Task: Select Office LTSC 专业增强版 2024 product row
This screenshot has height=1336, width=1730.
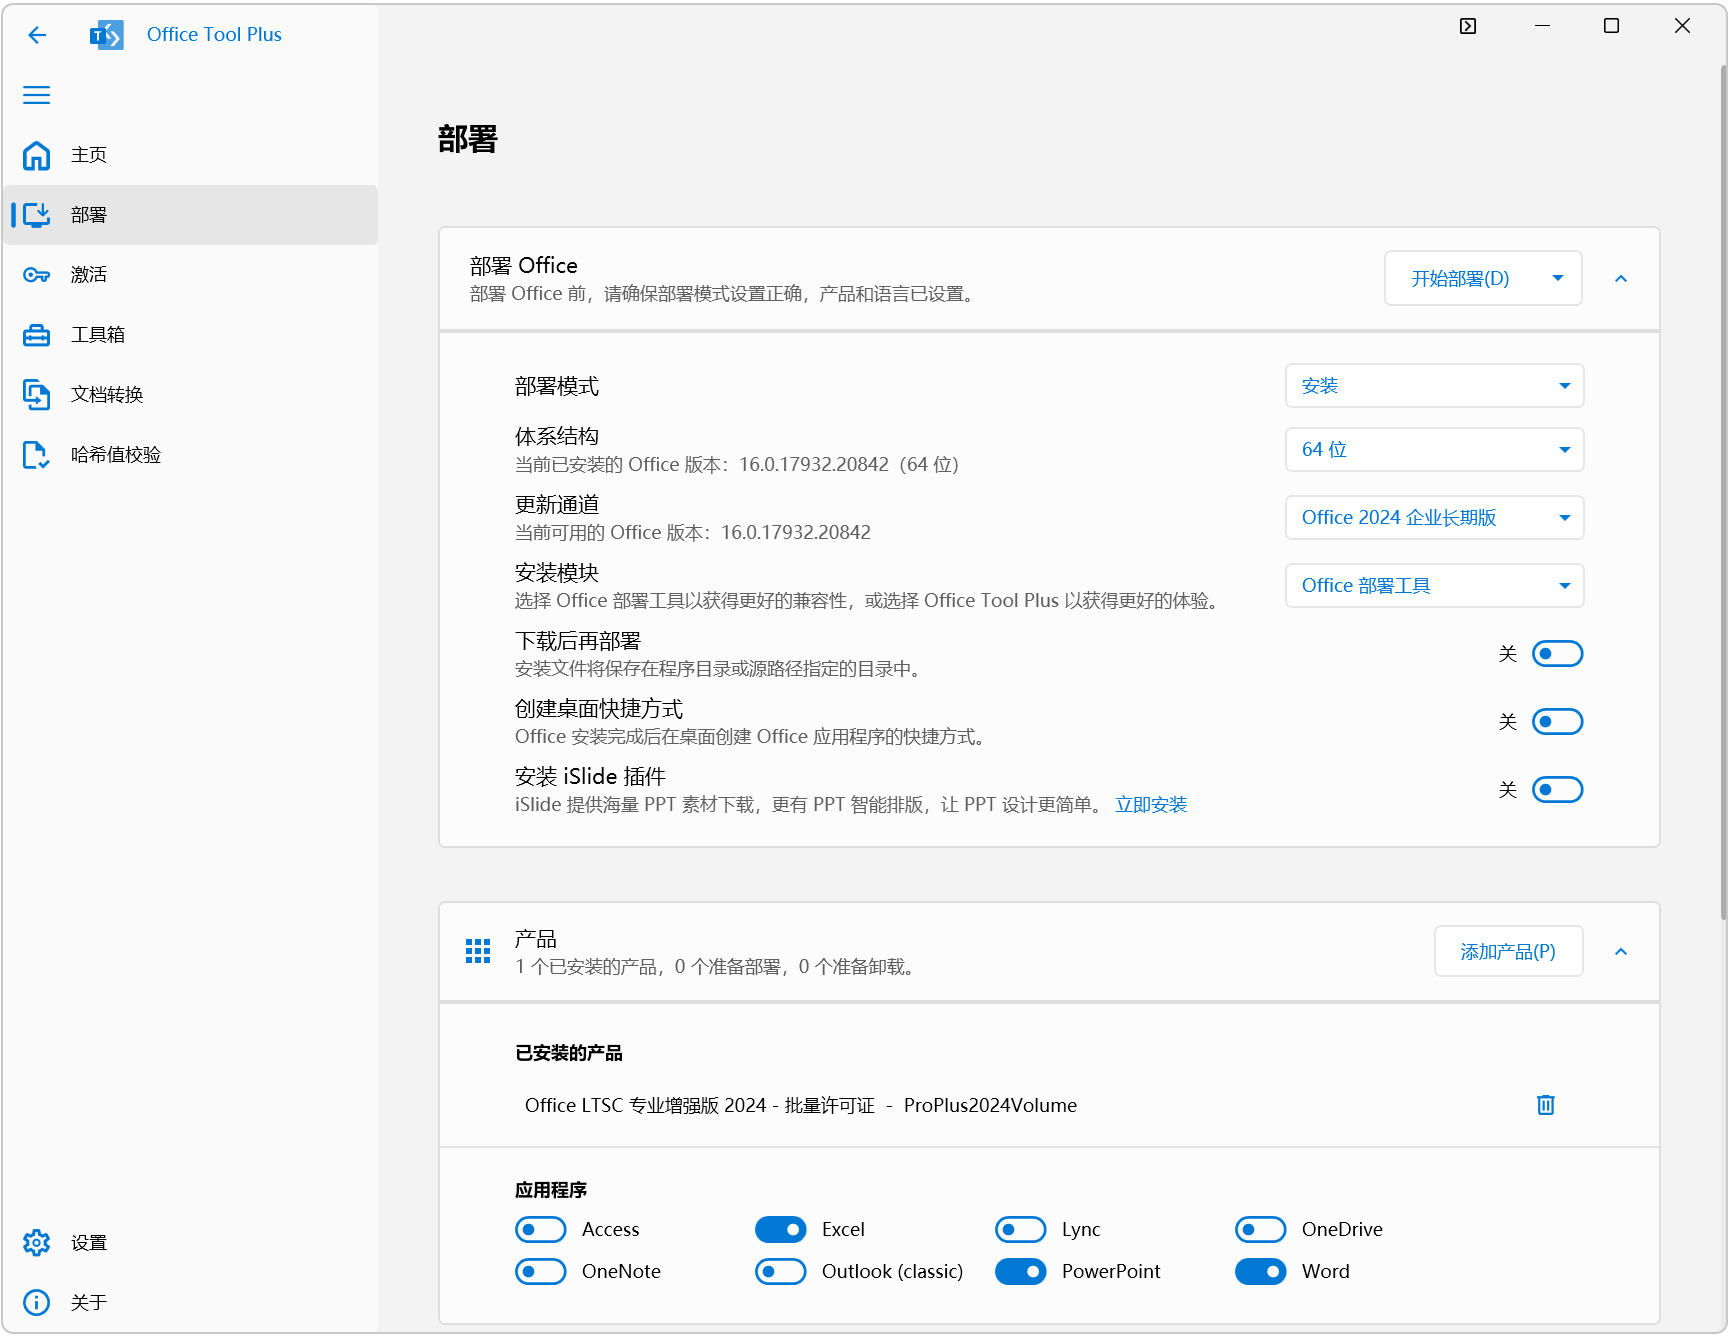Action: (1049, 1105)
